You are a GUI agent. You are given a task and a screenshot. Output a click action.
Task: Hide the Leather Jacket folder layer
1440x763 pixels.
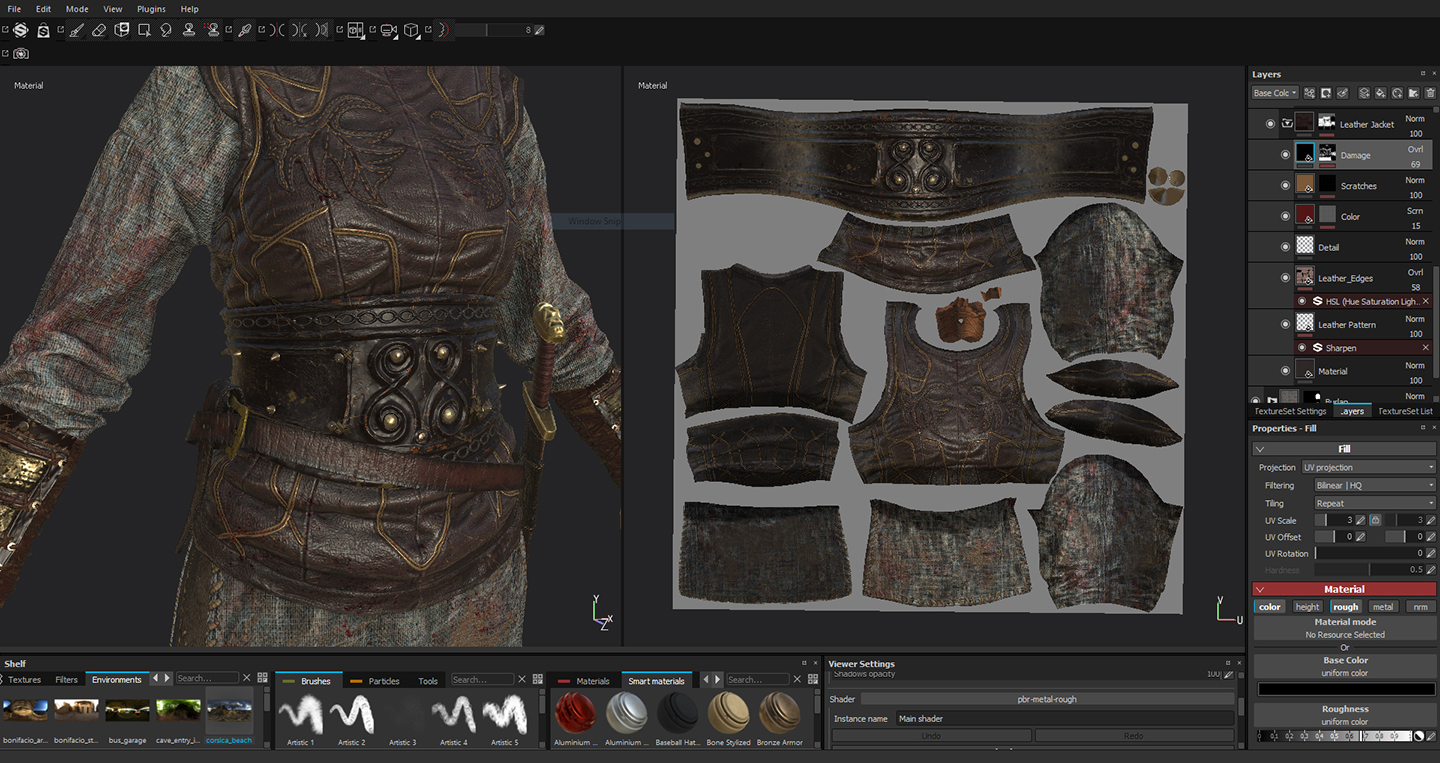tap(1271, 124)
